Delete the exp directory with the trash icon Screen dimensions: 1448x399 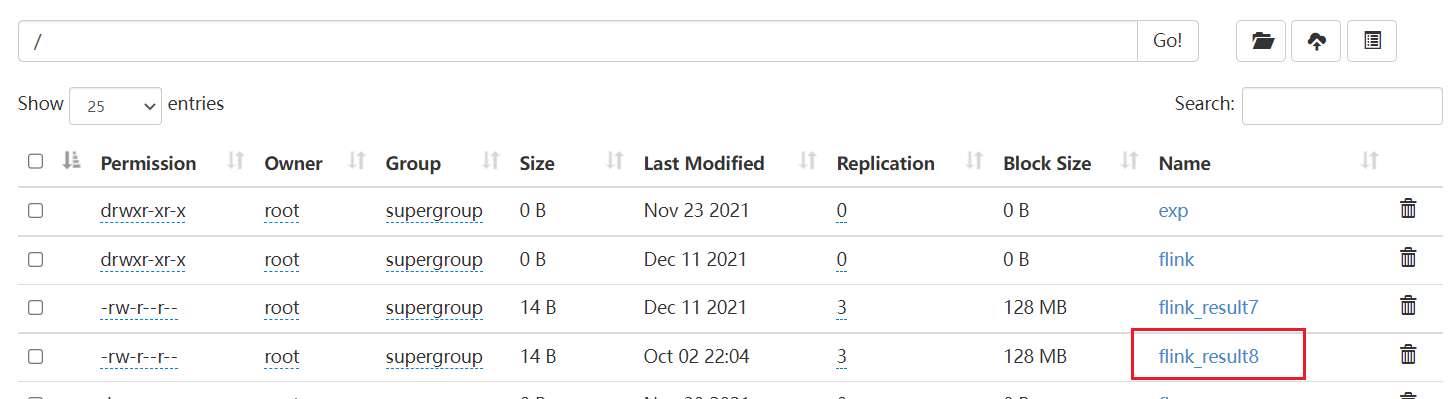click(1408, 209)
